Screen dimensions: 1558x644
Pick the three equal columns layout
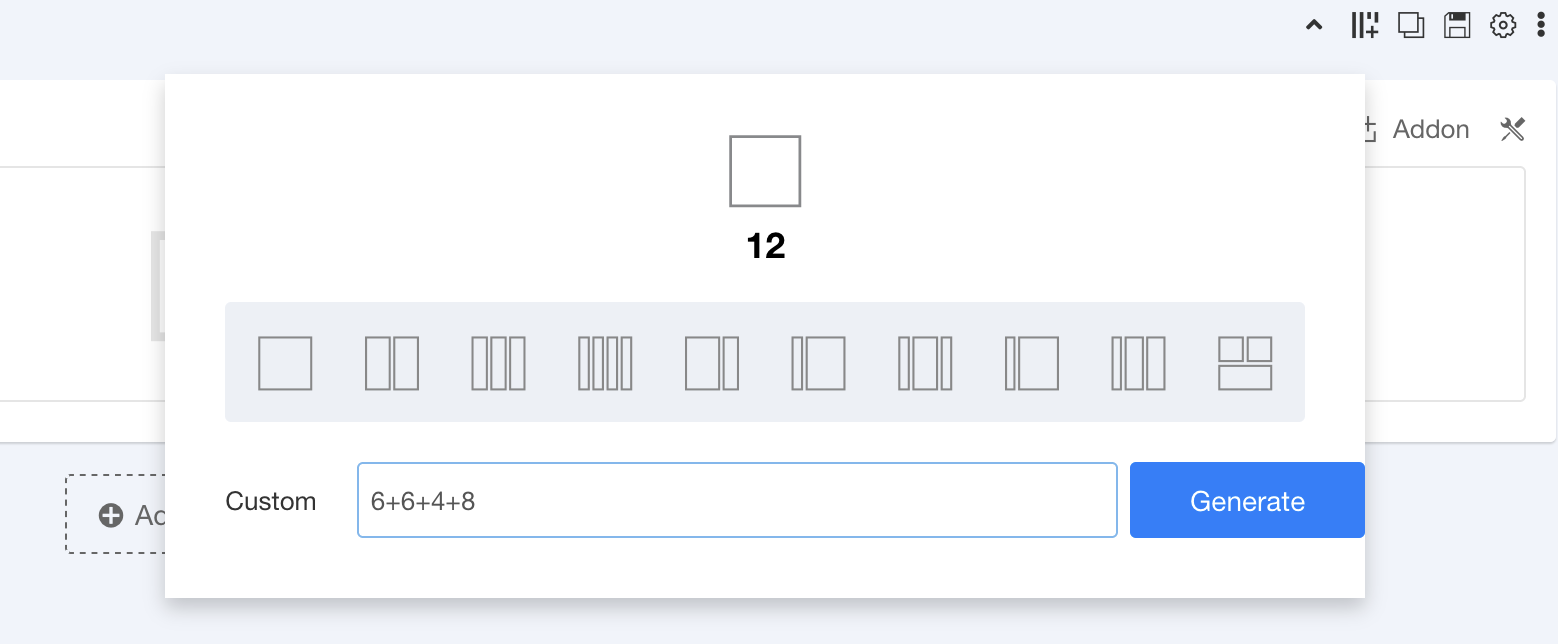498,363
